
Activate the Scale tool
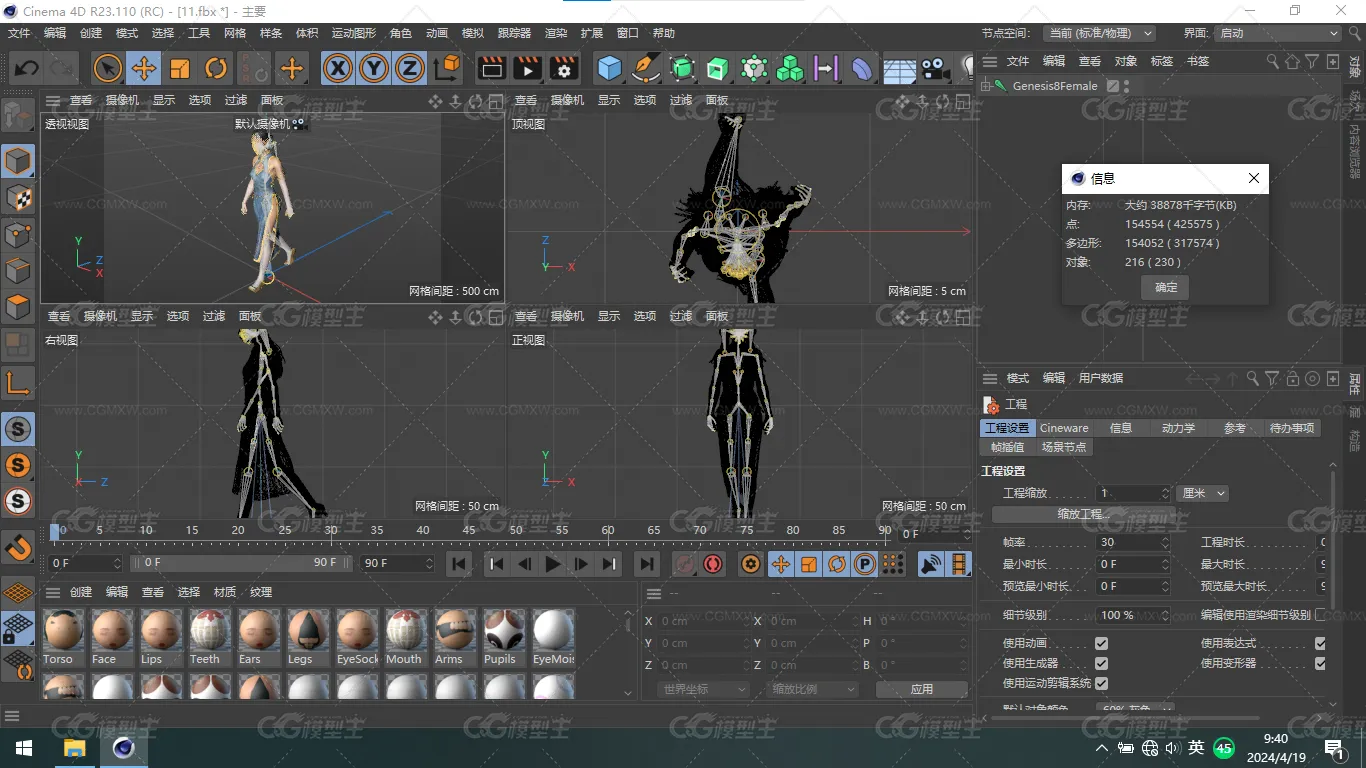point(180,68)
